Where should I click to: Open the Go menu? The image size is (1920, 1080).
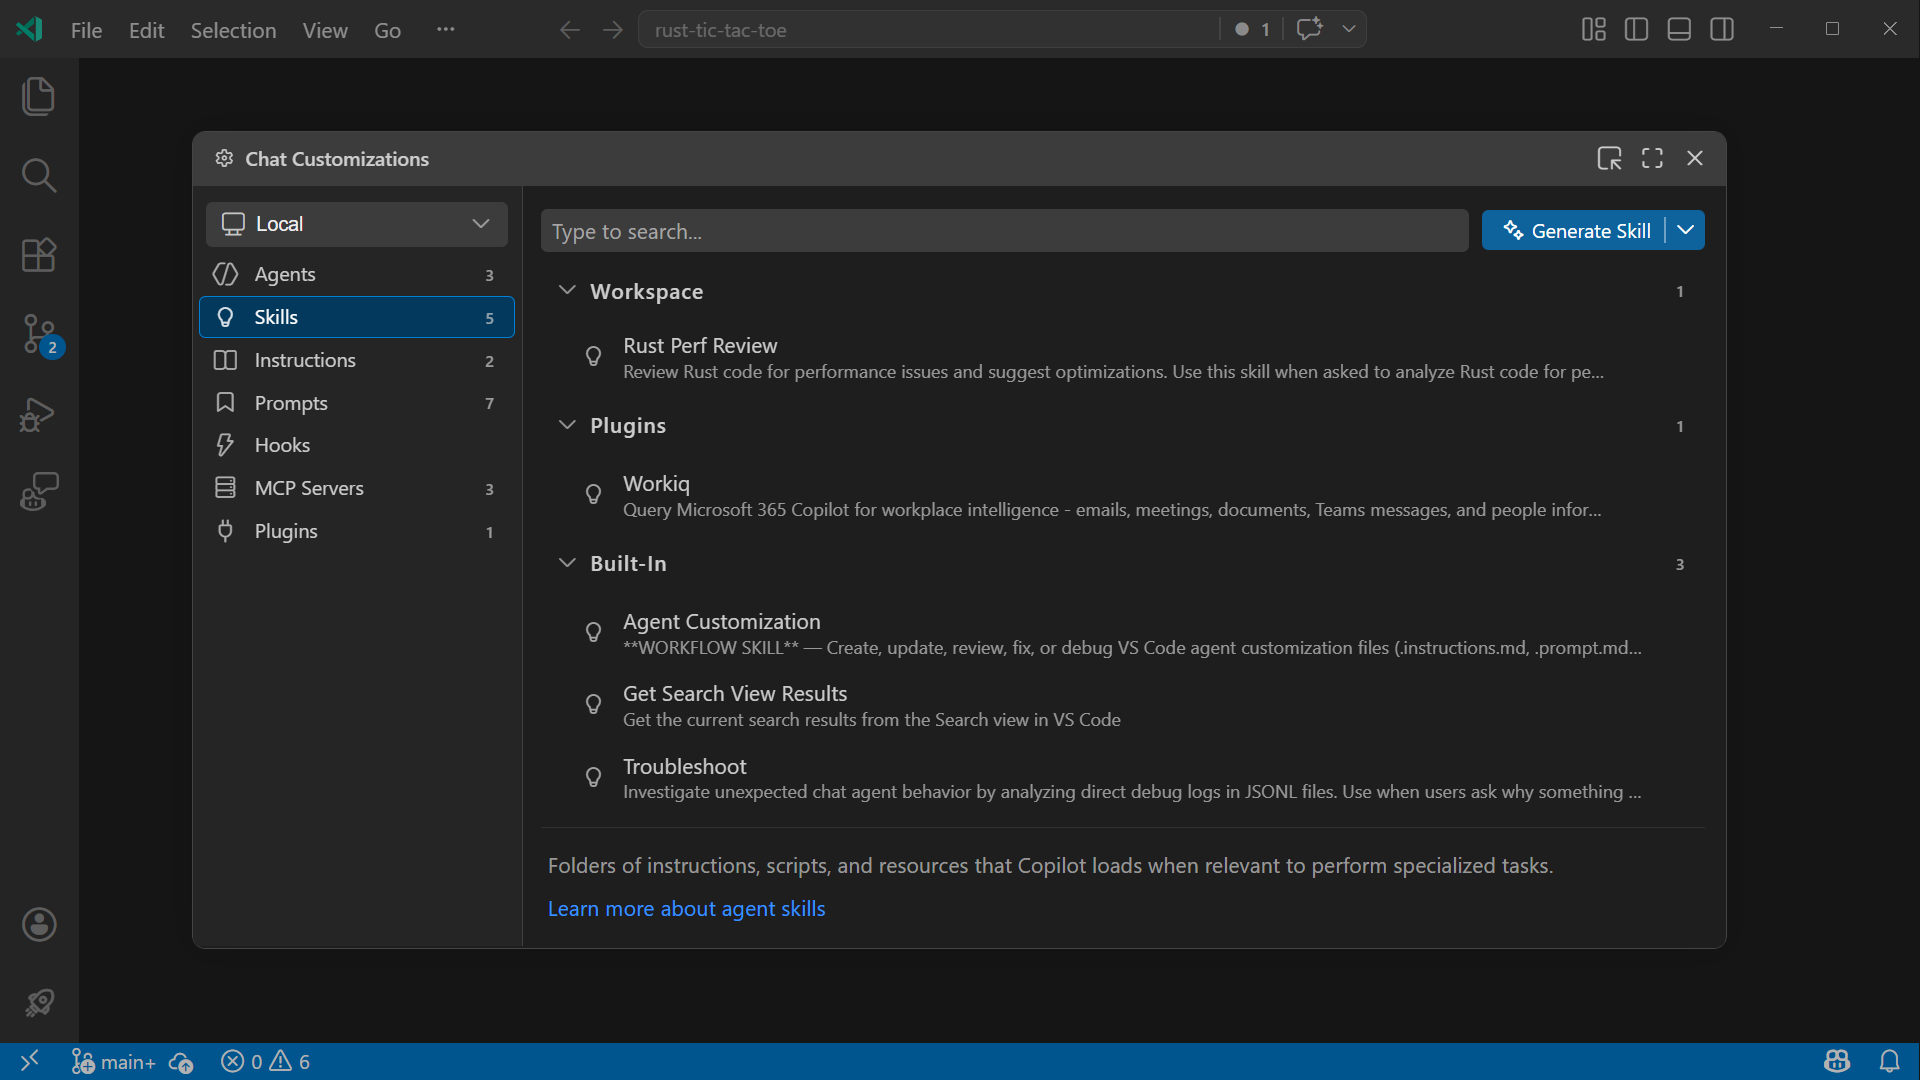(x=387, y=30)
